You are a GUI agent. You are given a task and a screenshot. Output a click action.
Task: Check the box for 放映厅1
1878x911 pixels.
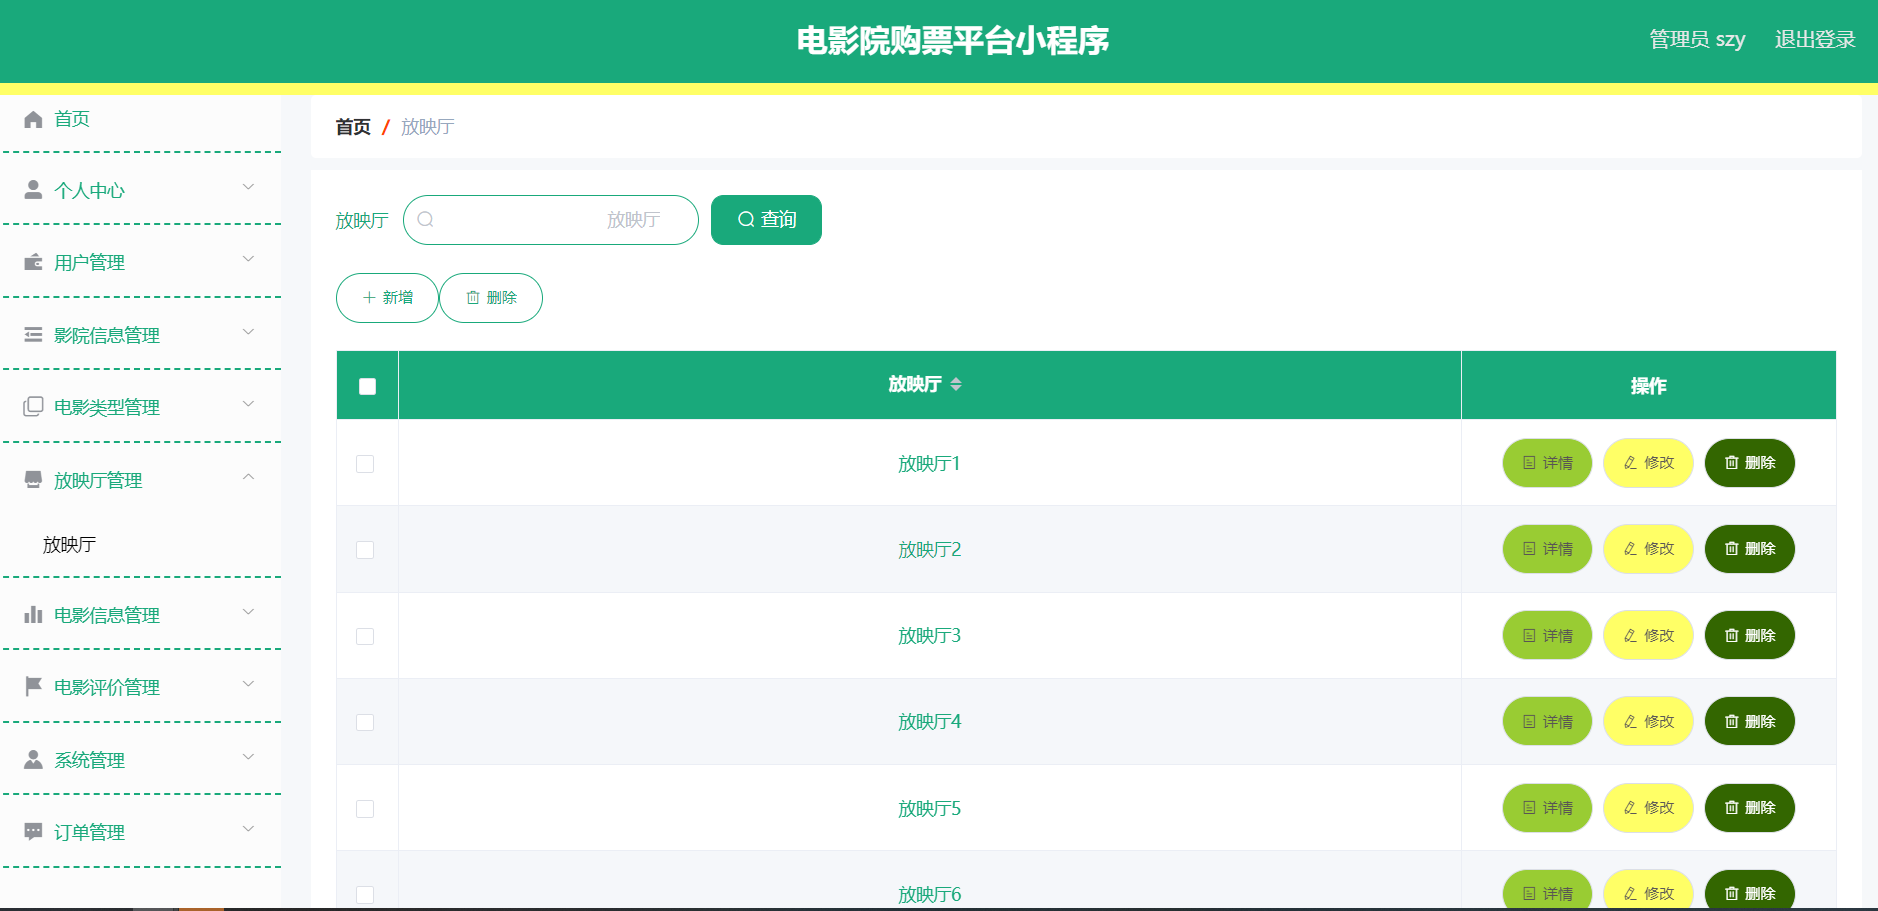[x=365, y=464]
